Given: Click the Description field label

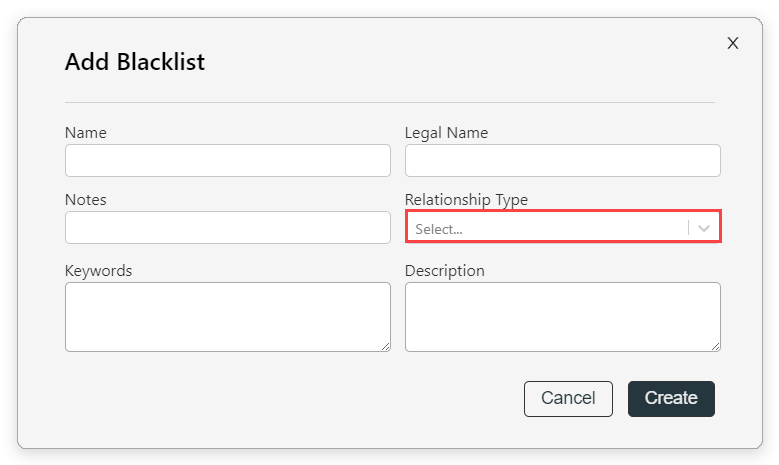Looking at the screenshot, I should 445,271.
